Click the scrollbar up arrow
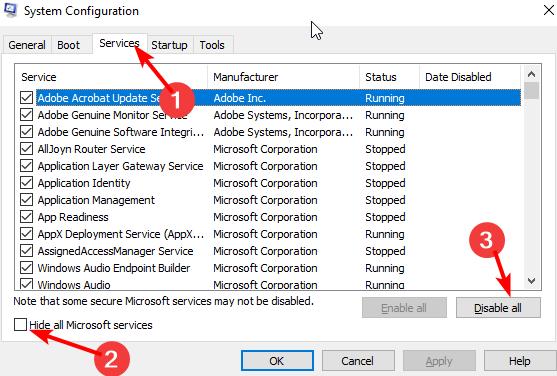The image size is (557, 376). pyautogui.click(x=531, y=74)
